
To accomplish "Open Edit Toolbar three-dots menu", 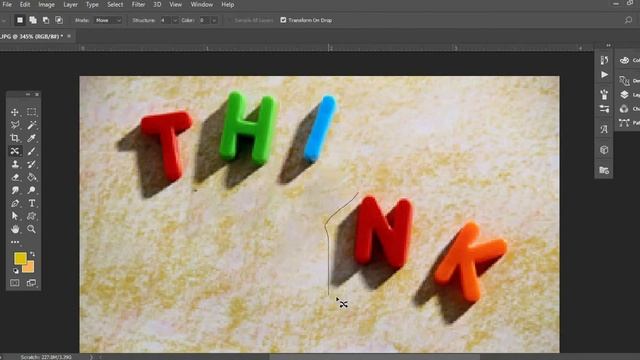I will (15, 242).
